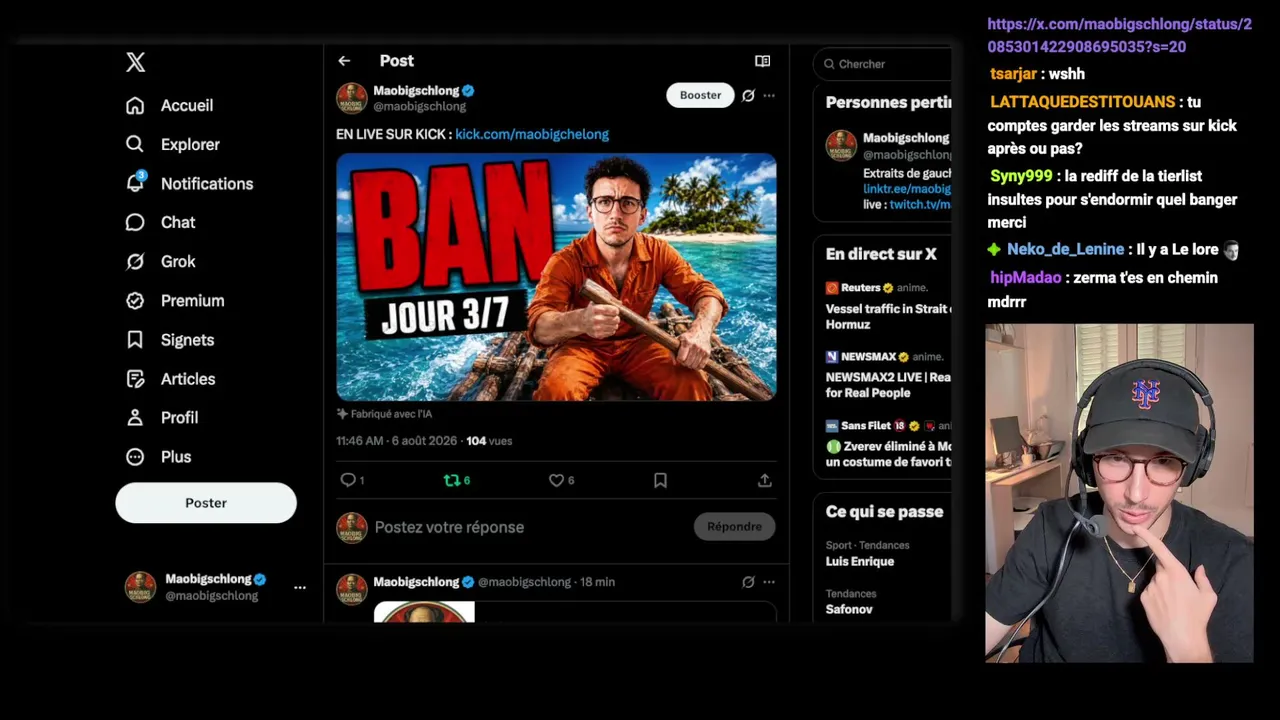Viewport: 1280px width, 720px height.
Task: Click the X logo in the sidebar
Action: tap(136, 62)
